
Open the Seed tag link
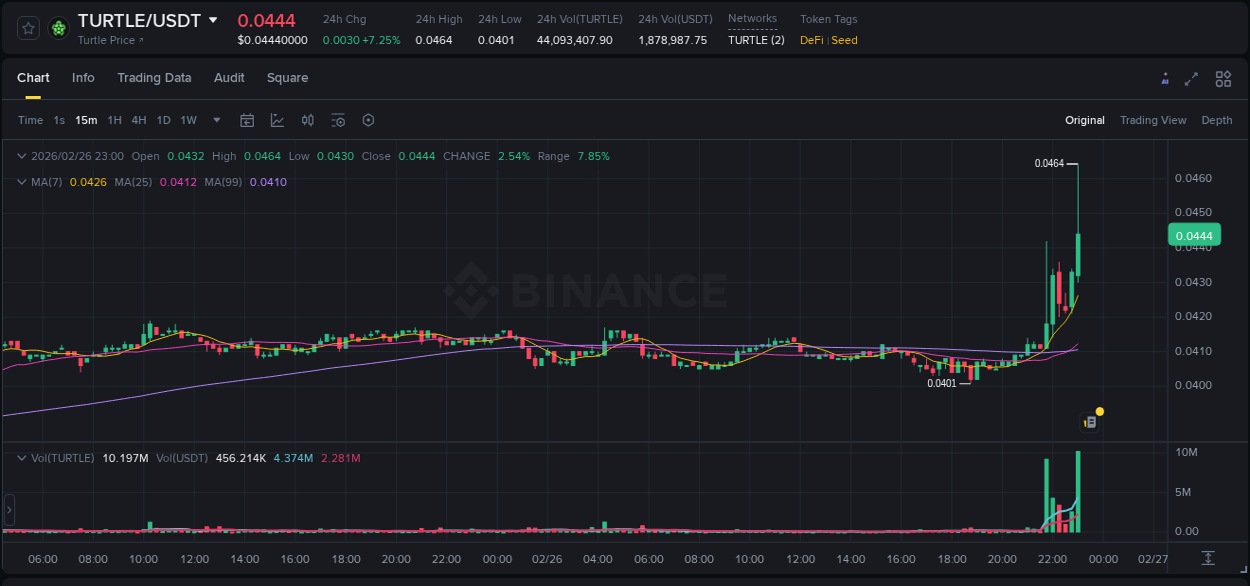pos(843,40)
